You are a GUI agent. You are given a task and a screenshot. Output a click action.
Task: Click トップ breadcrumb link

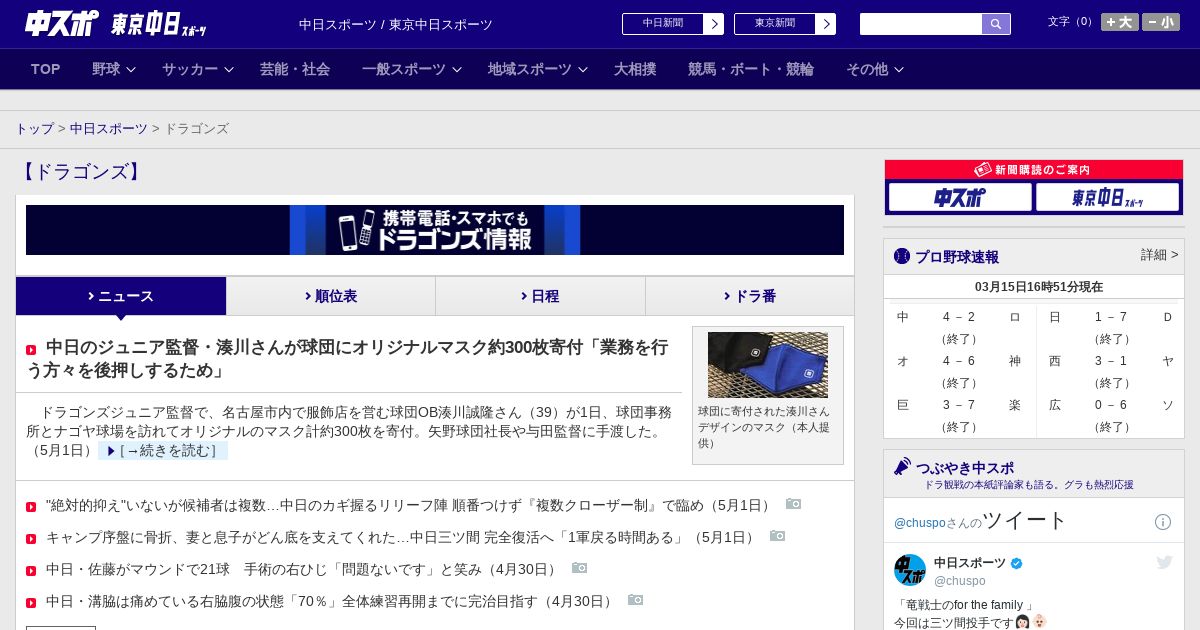coord(35,129)
